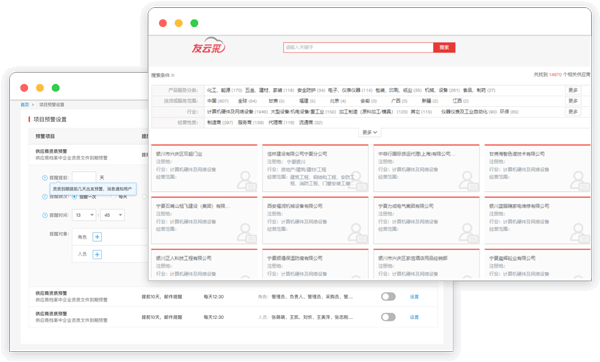Click help icon beside 提醒提前 in settings window
The width and height of the screenshot is (600, 362).
click(45, 178)
